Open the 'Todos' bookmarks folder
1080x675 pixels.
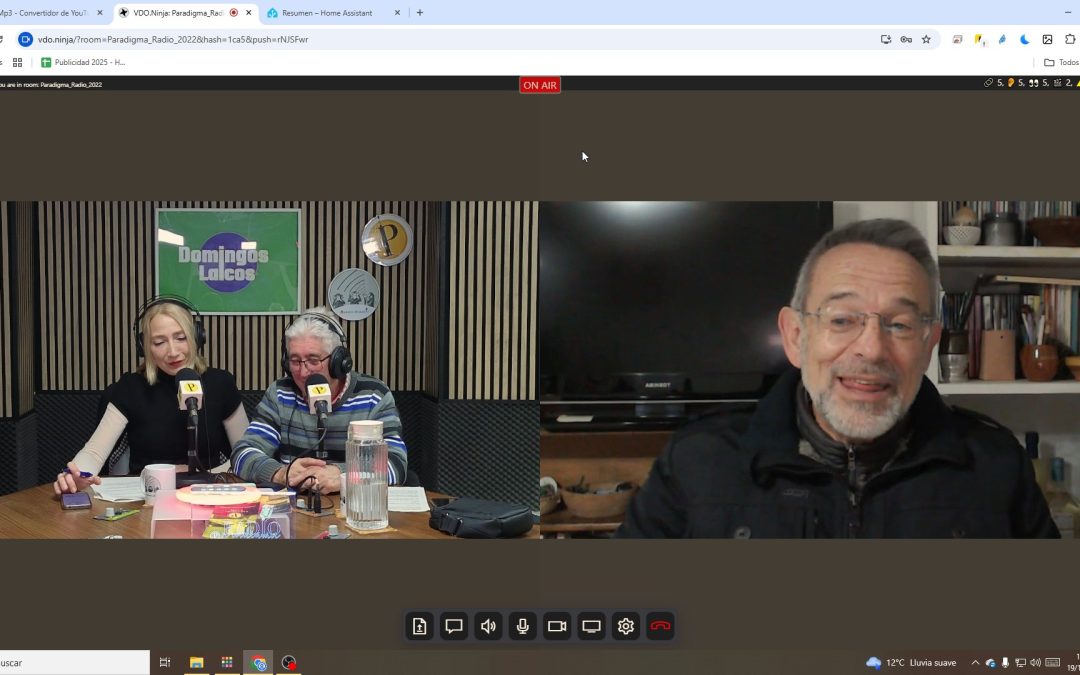point(1060,61)
